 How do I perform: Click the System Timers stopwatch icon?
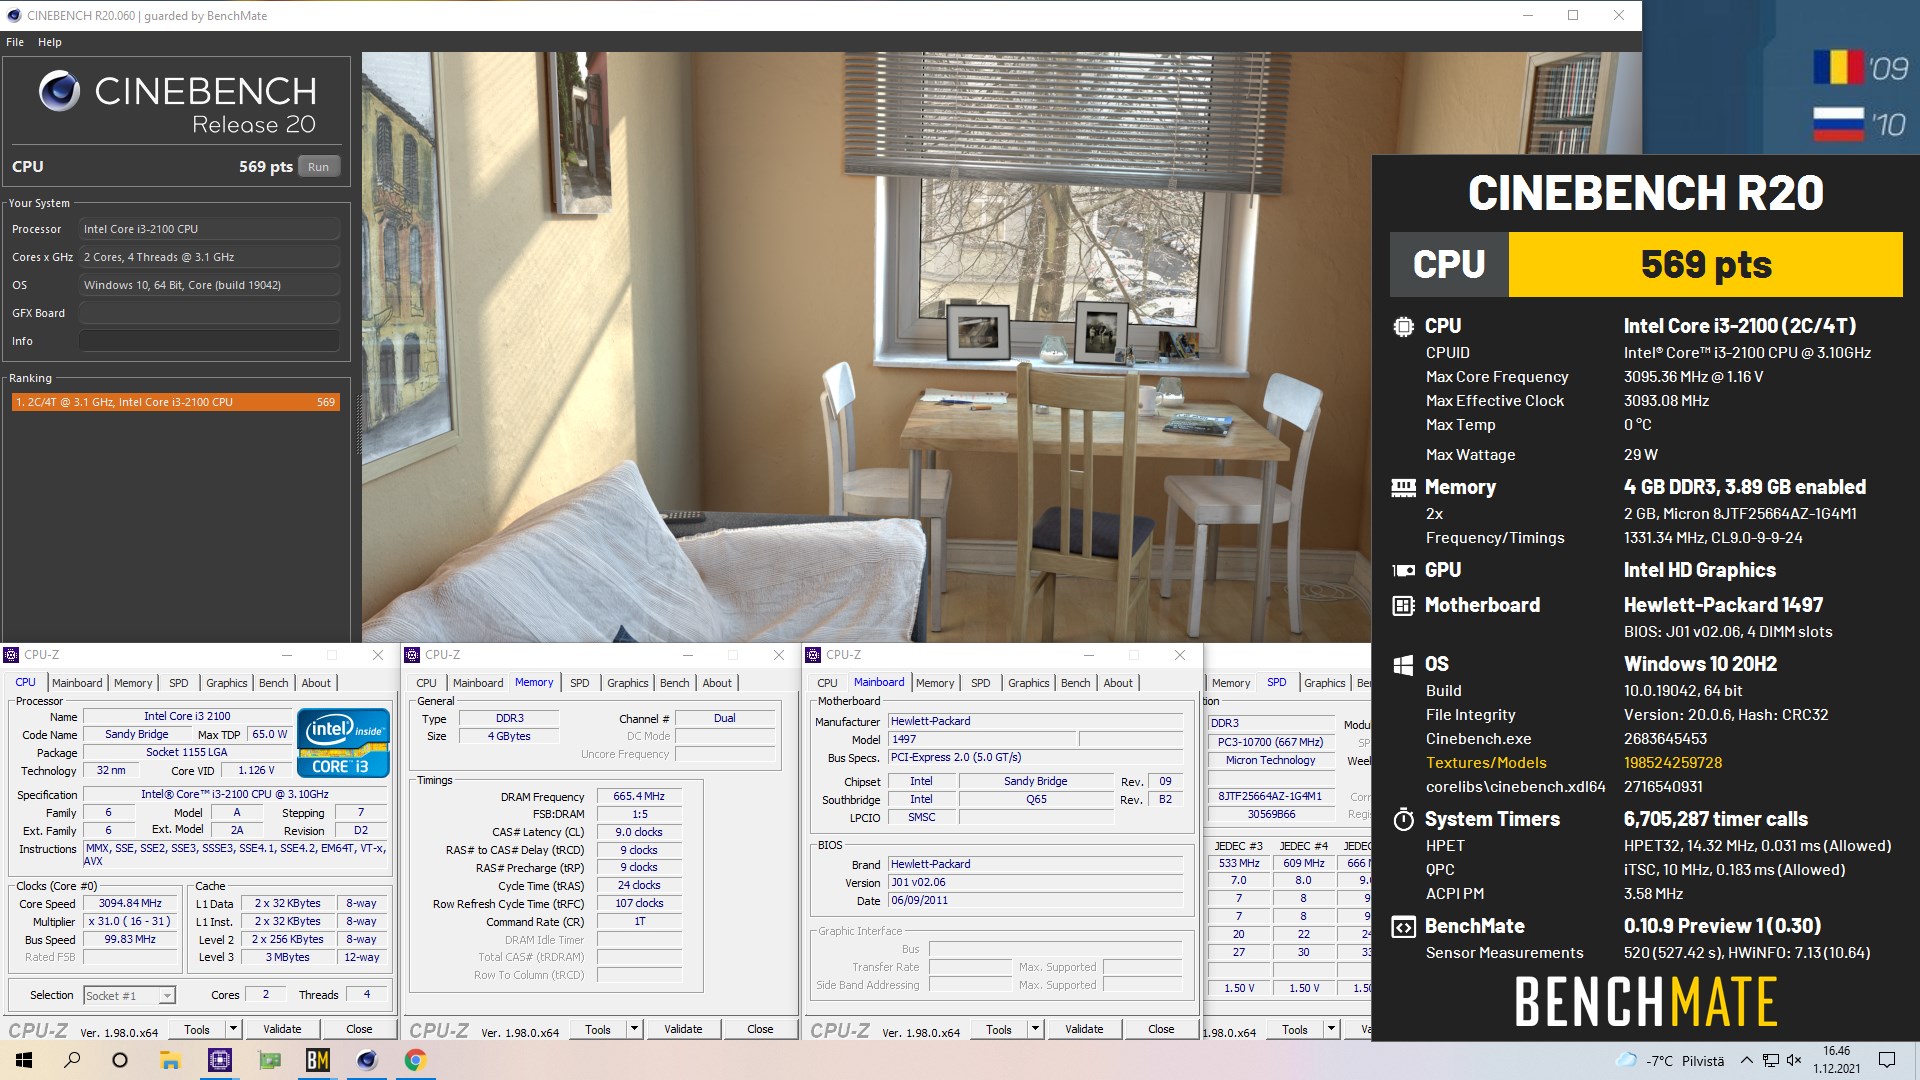[1403, 819]
